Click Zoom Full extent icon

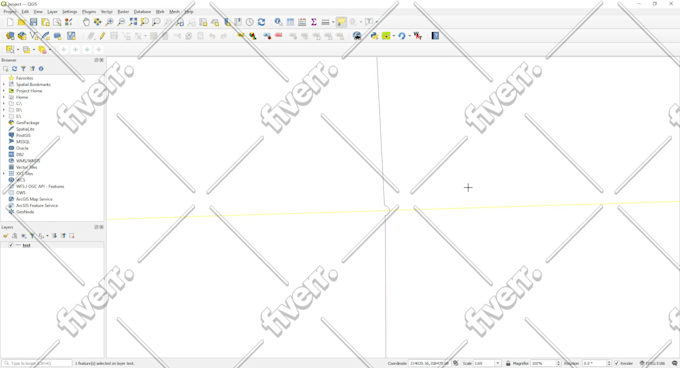coord(133,22)
